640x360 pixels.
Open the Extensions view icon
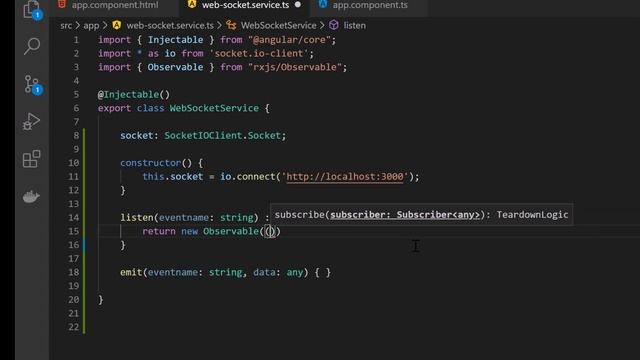click(x=32, y=159)
